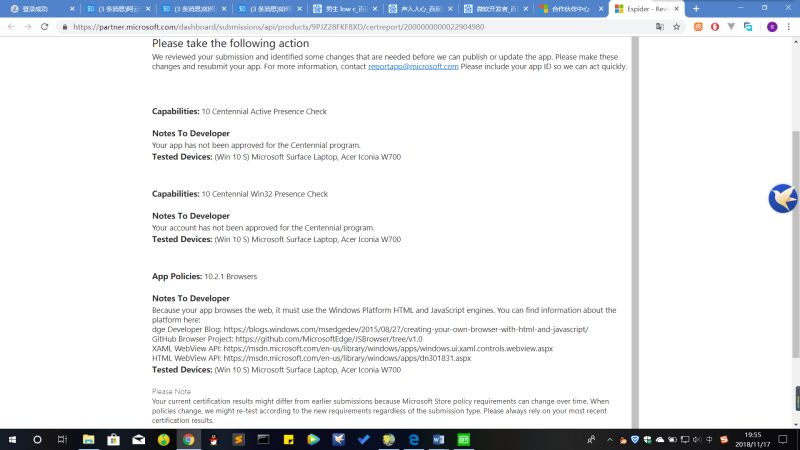Screen dimensions: 800x450
Task: Click the gray downward triangle extension icon
Action: pyautogui.click(x=731, y=27)
